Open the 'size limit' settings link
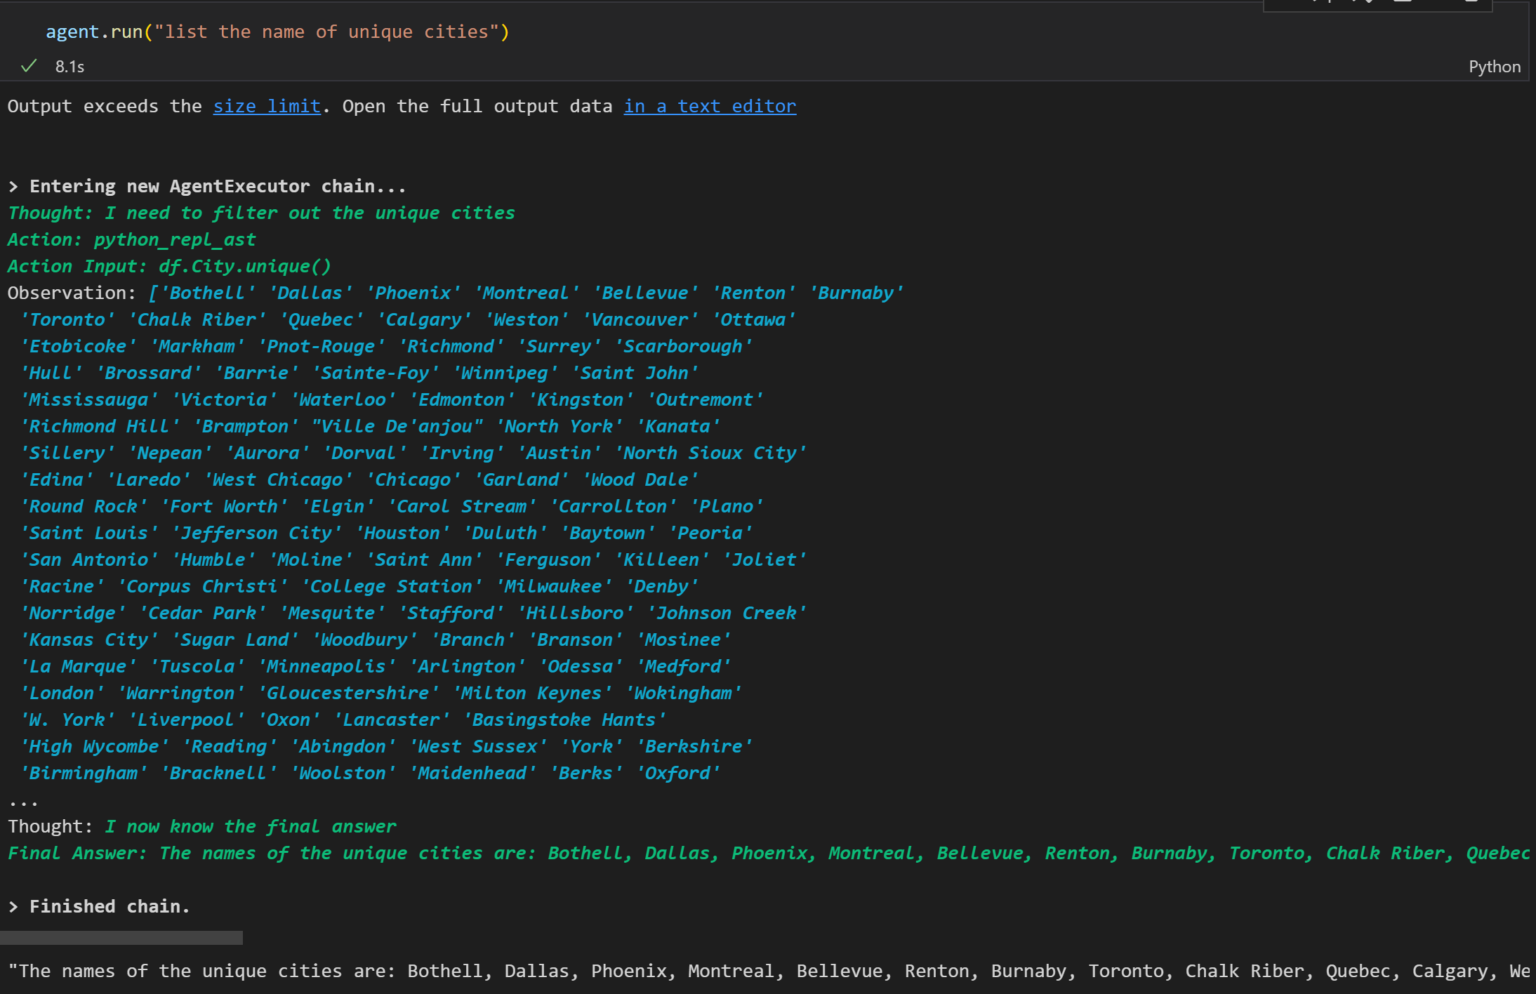 pyautogui.click(x=266, y=106)
